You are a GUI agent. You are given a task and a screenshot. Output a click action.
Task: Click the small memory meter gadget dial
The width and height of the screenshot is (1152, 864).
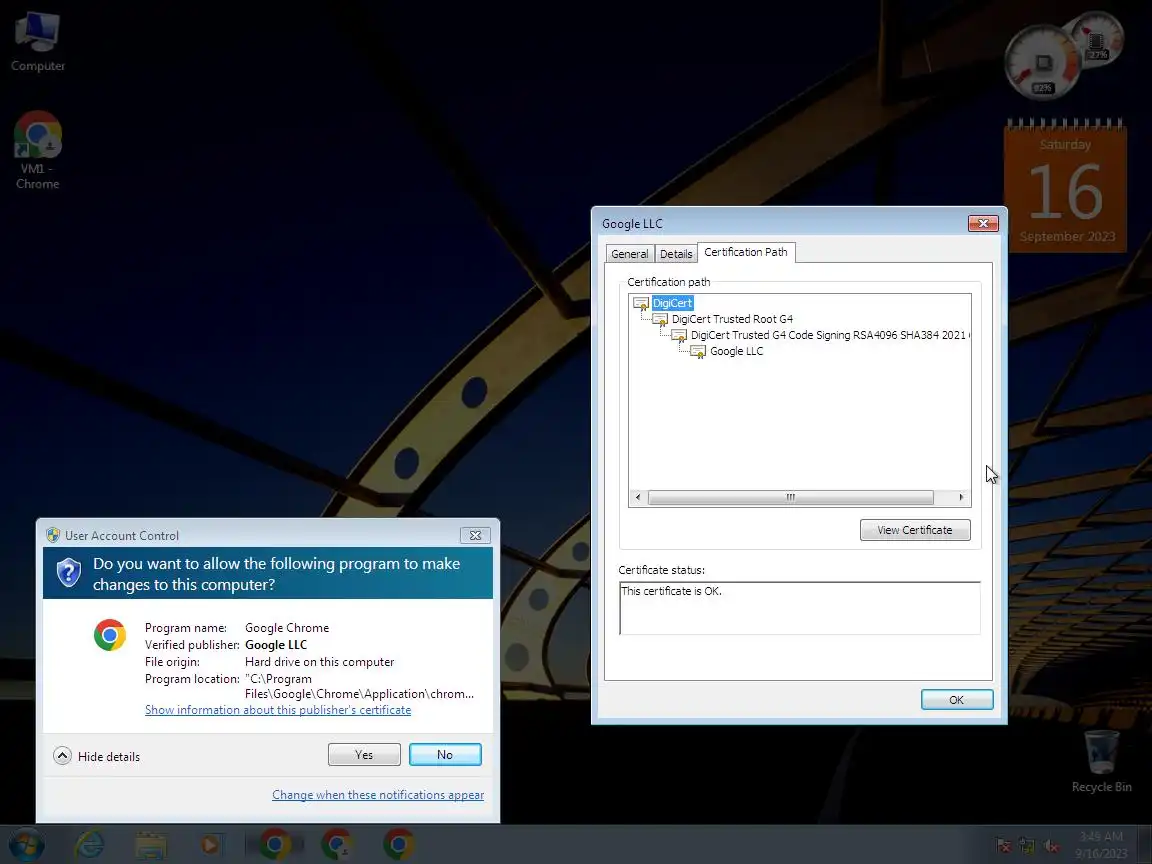pos(1097,40)
